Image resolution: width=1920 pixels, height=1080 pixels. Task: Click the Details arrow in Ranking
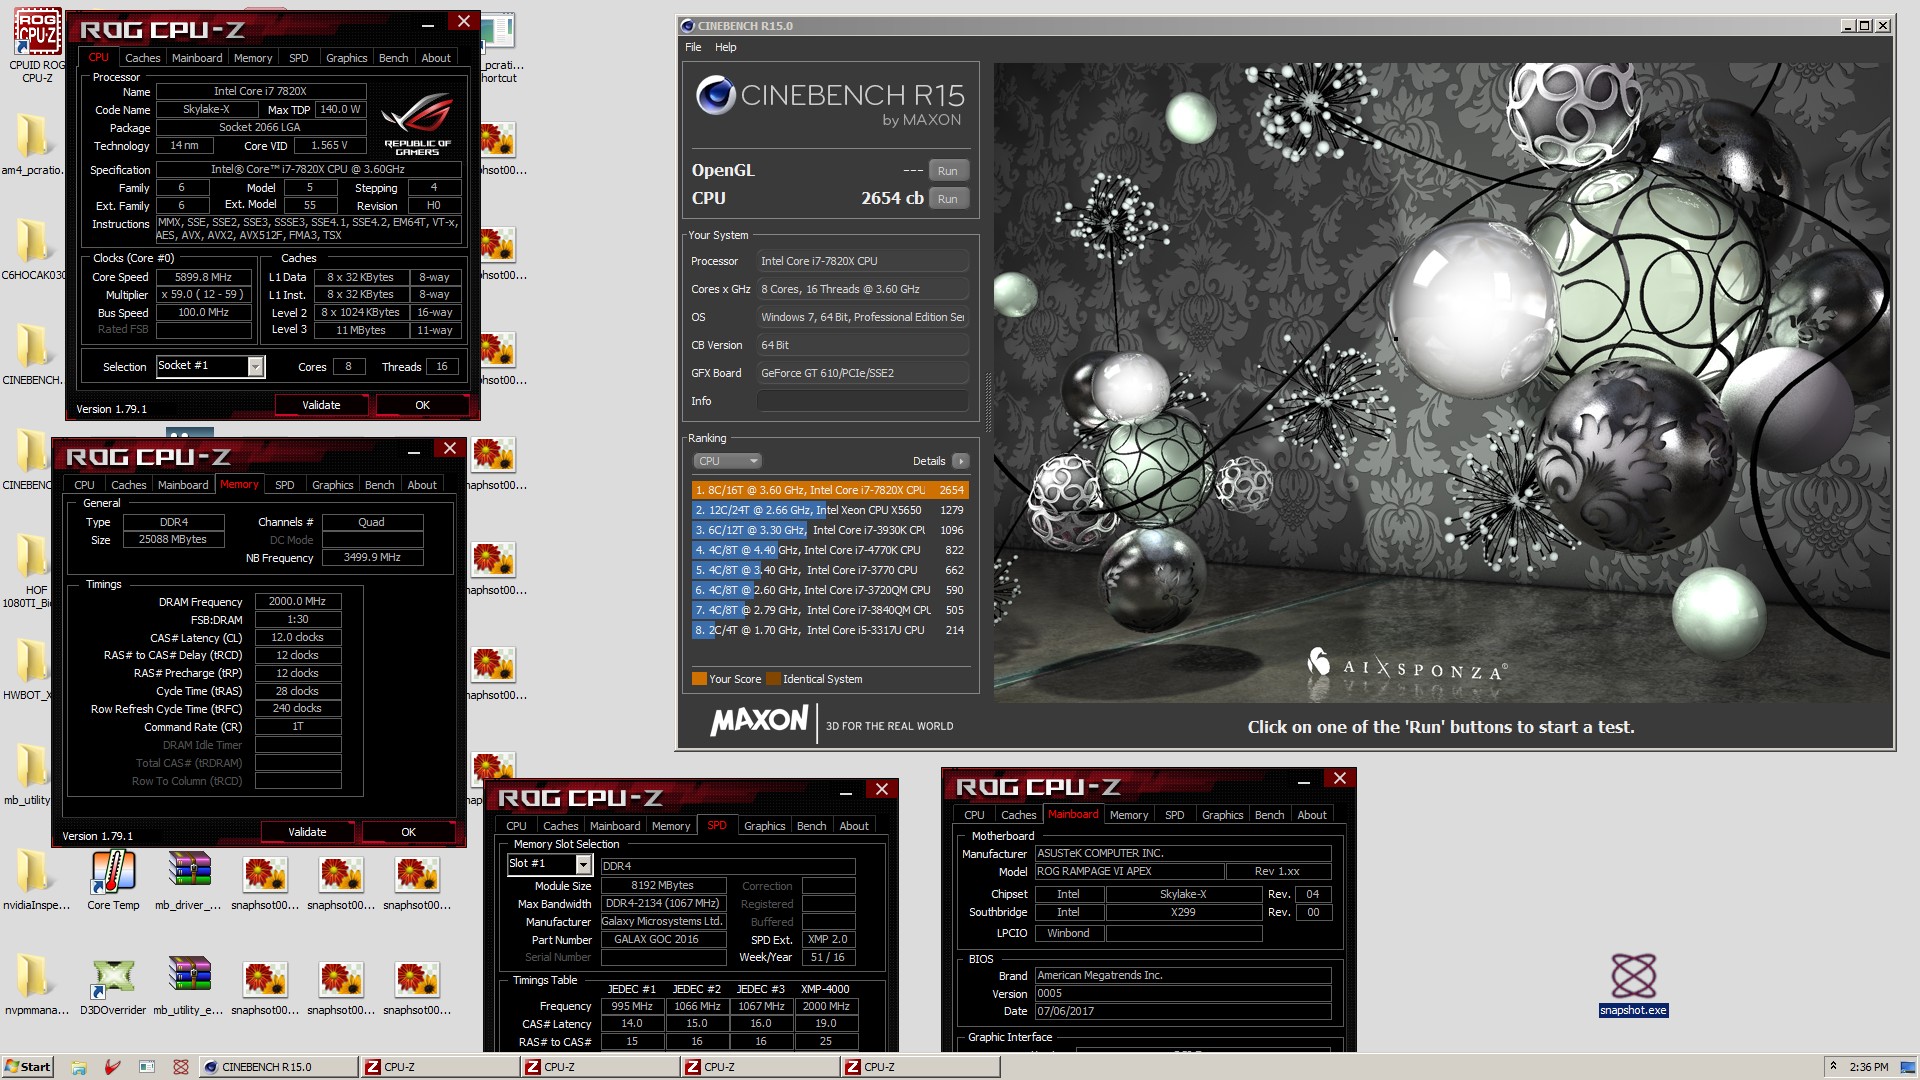(961, 461)
